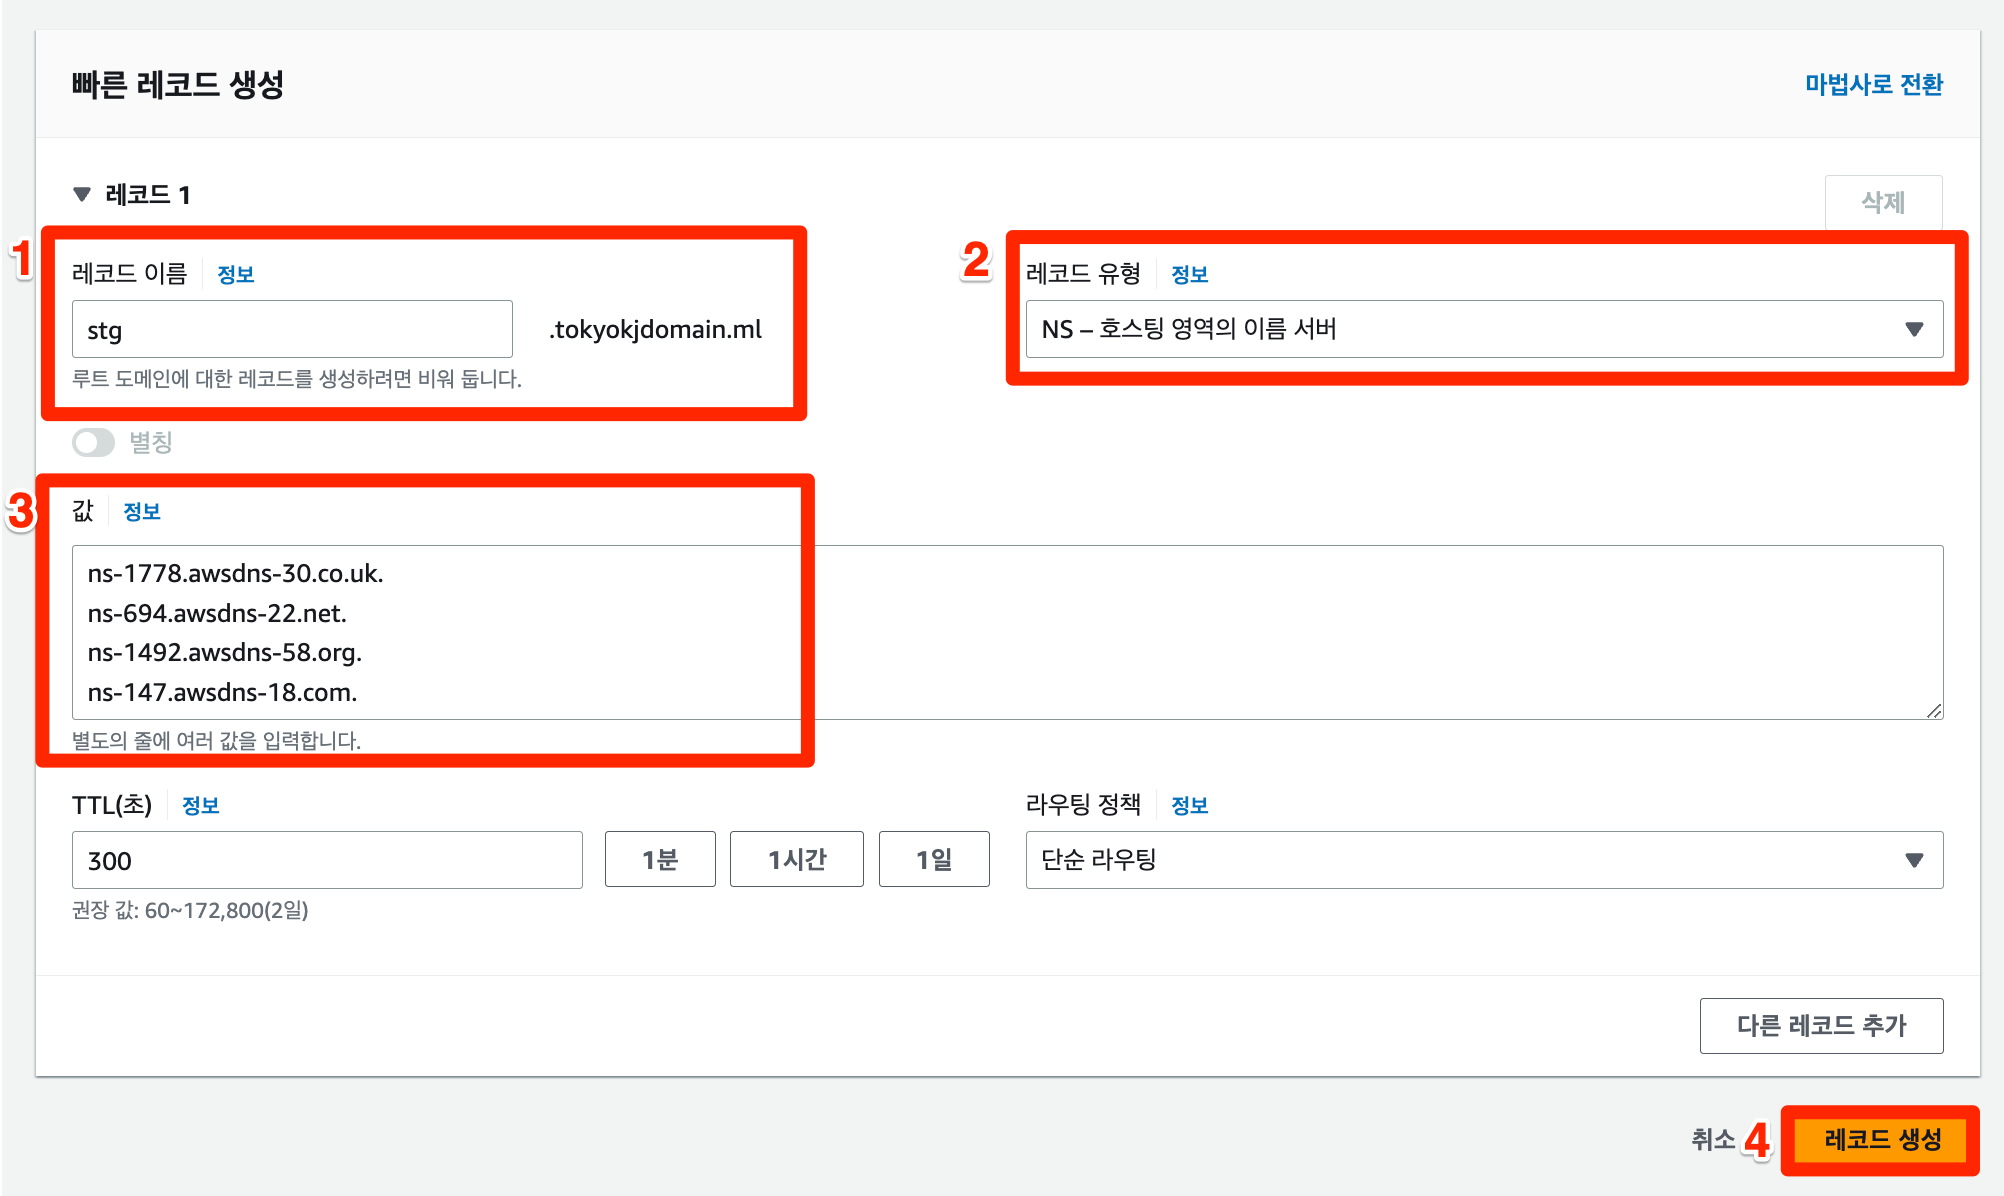
Task: Open 정보 next to TTL(초)
Action: pyautogui.click(x=201, y=804)
